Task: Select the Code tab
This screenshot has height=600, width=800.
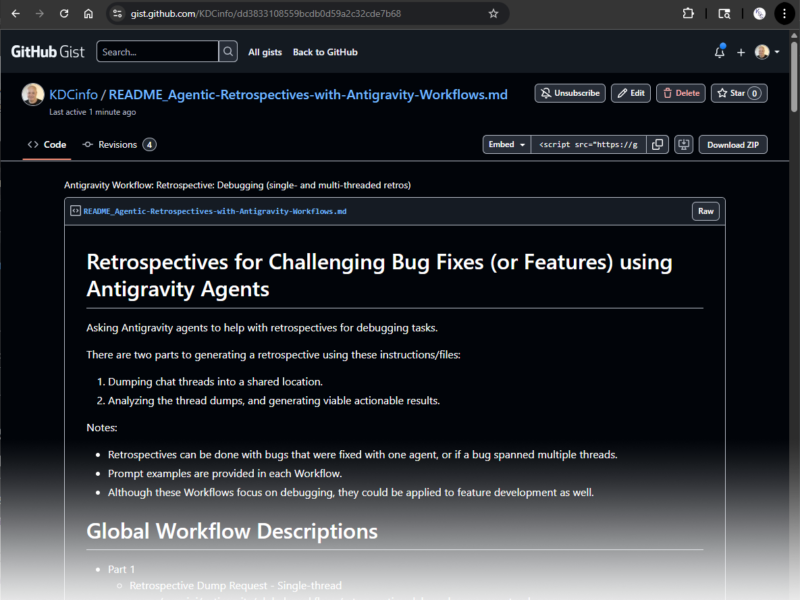Action: [47, 144]
